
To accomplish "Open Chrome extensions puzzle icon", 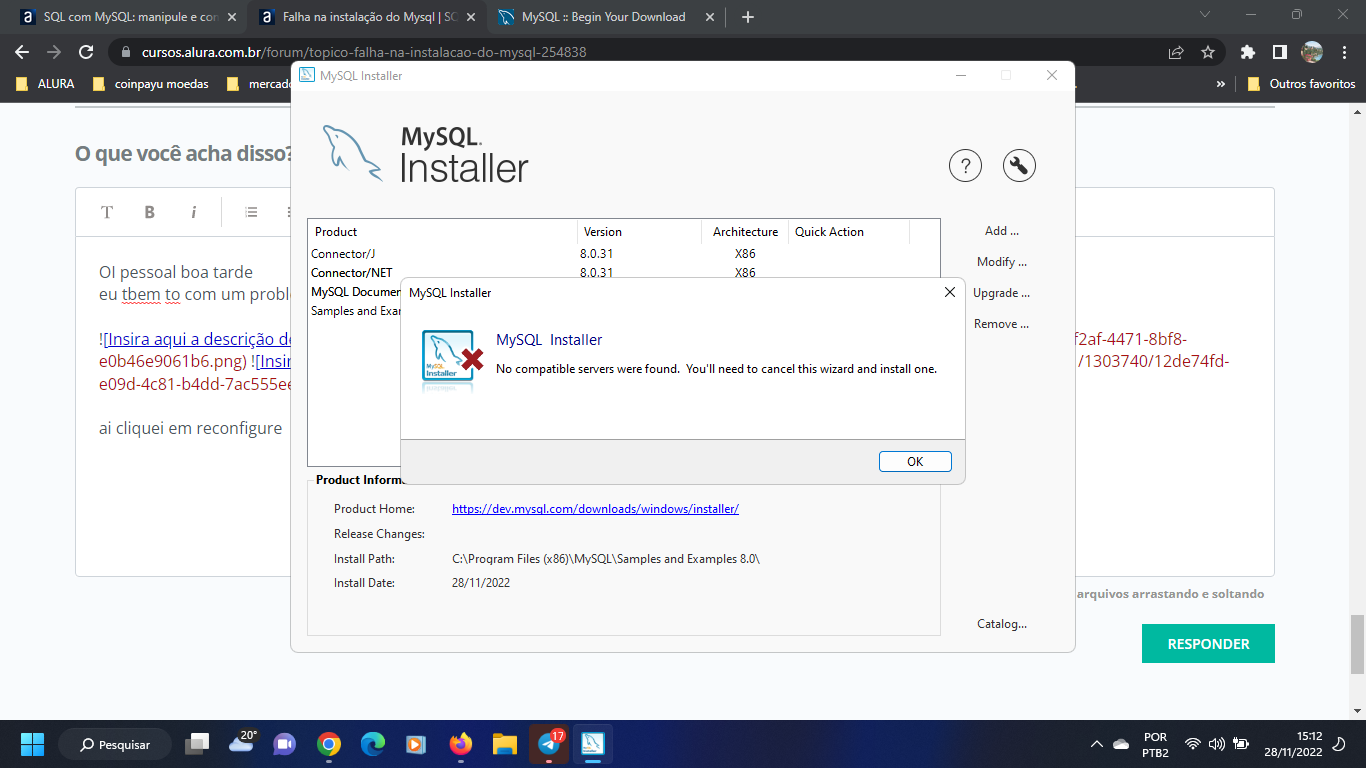I will pos(1247,52).
